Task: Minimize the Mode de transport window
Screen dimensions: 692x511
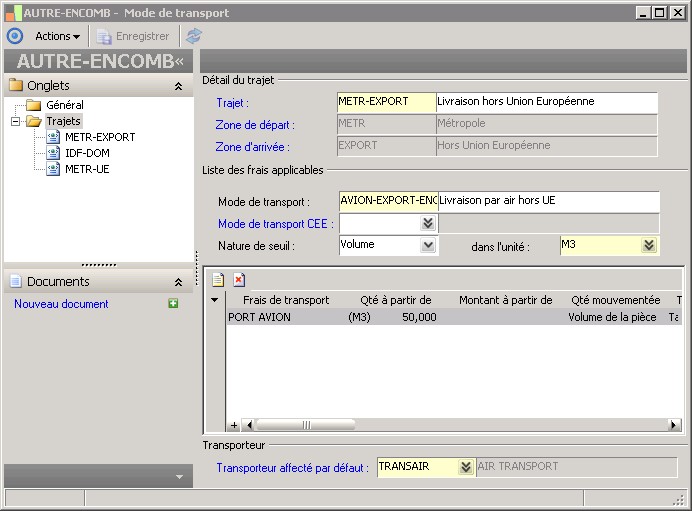Action: click(x=643, y=13)
